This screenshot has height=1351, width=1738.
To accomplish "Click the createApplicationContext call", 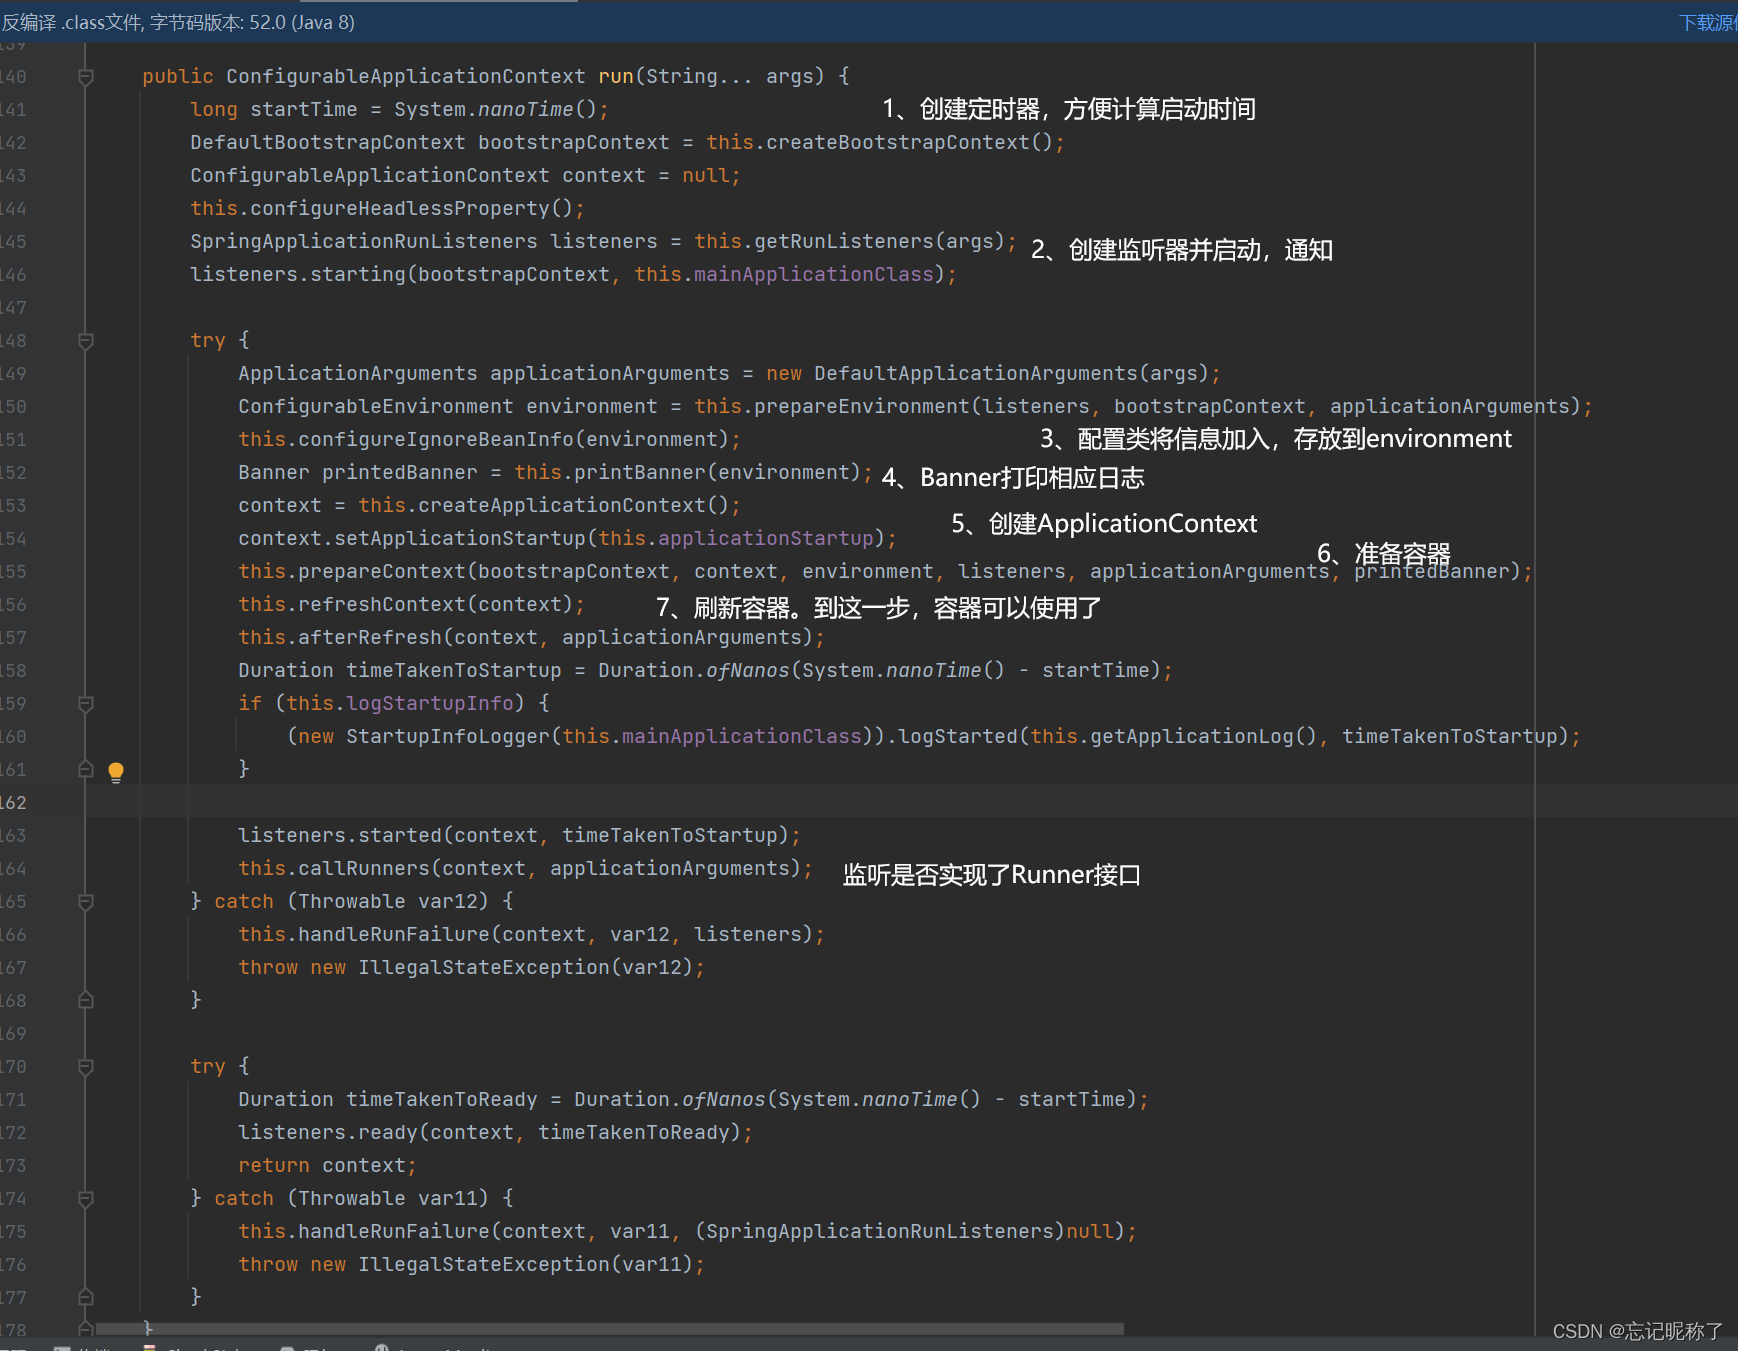I will [562, 505].
